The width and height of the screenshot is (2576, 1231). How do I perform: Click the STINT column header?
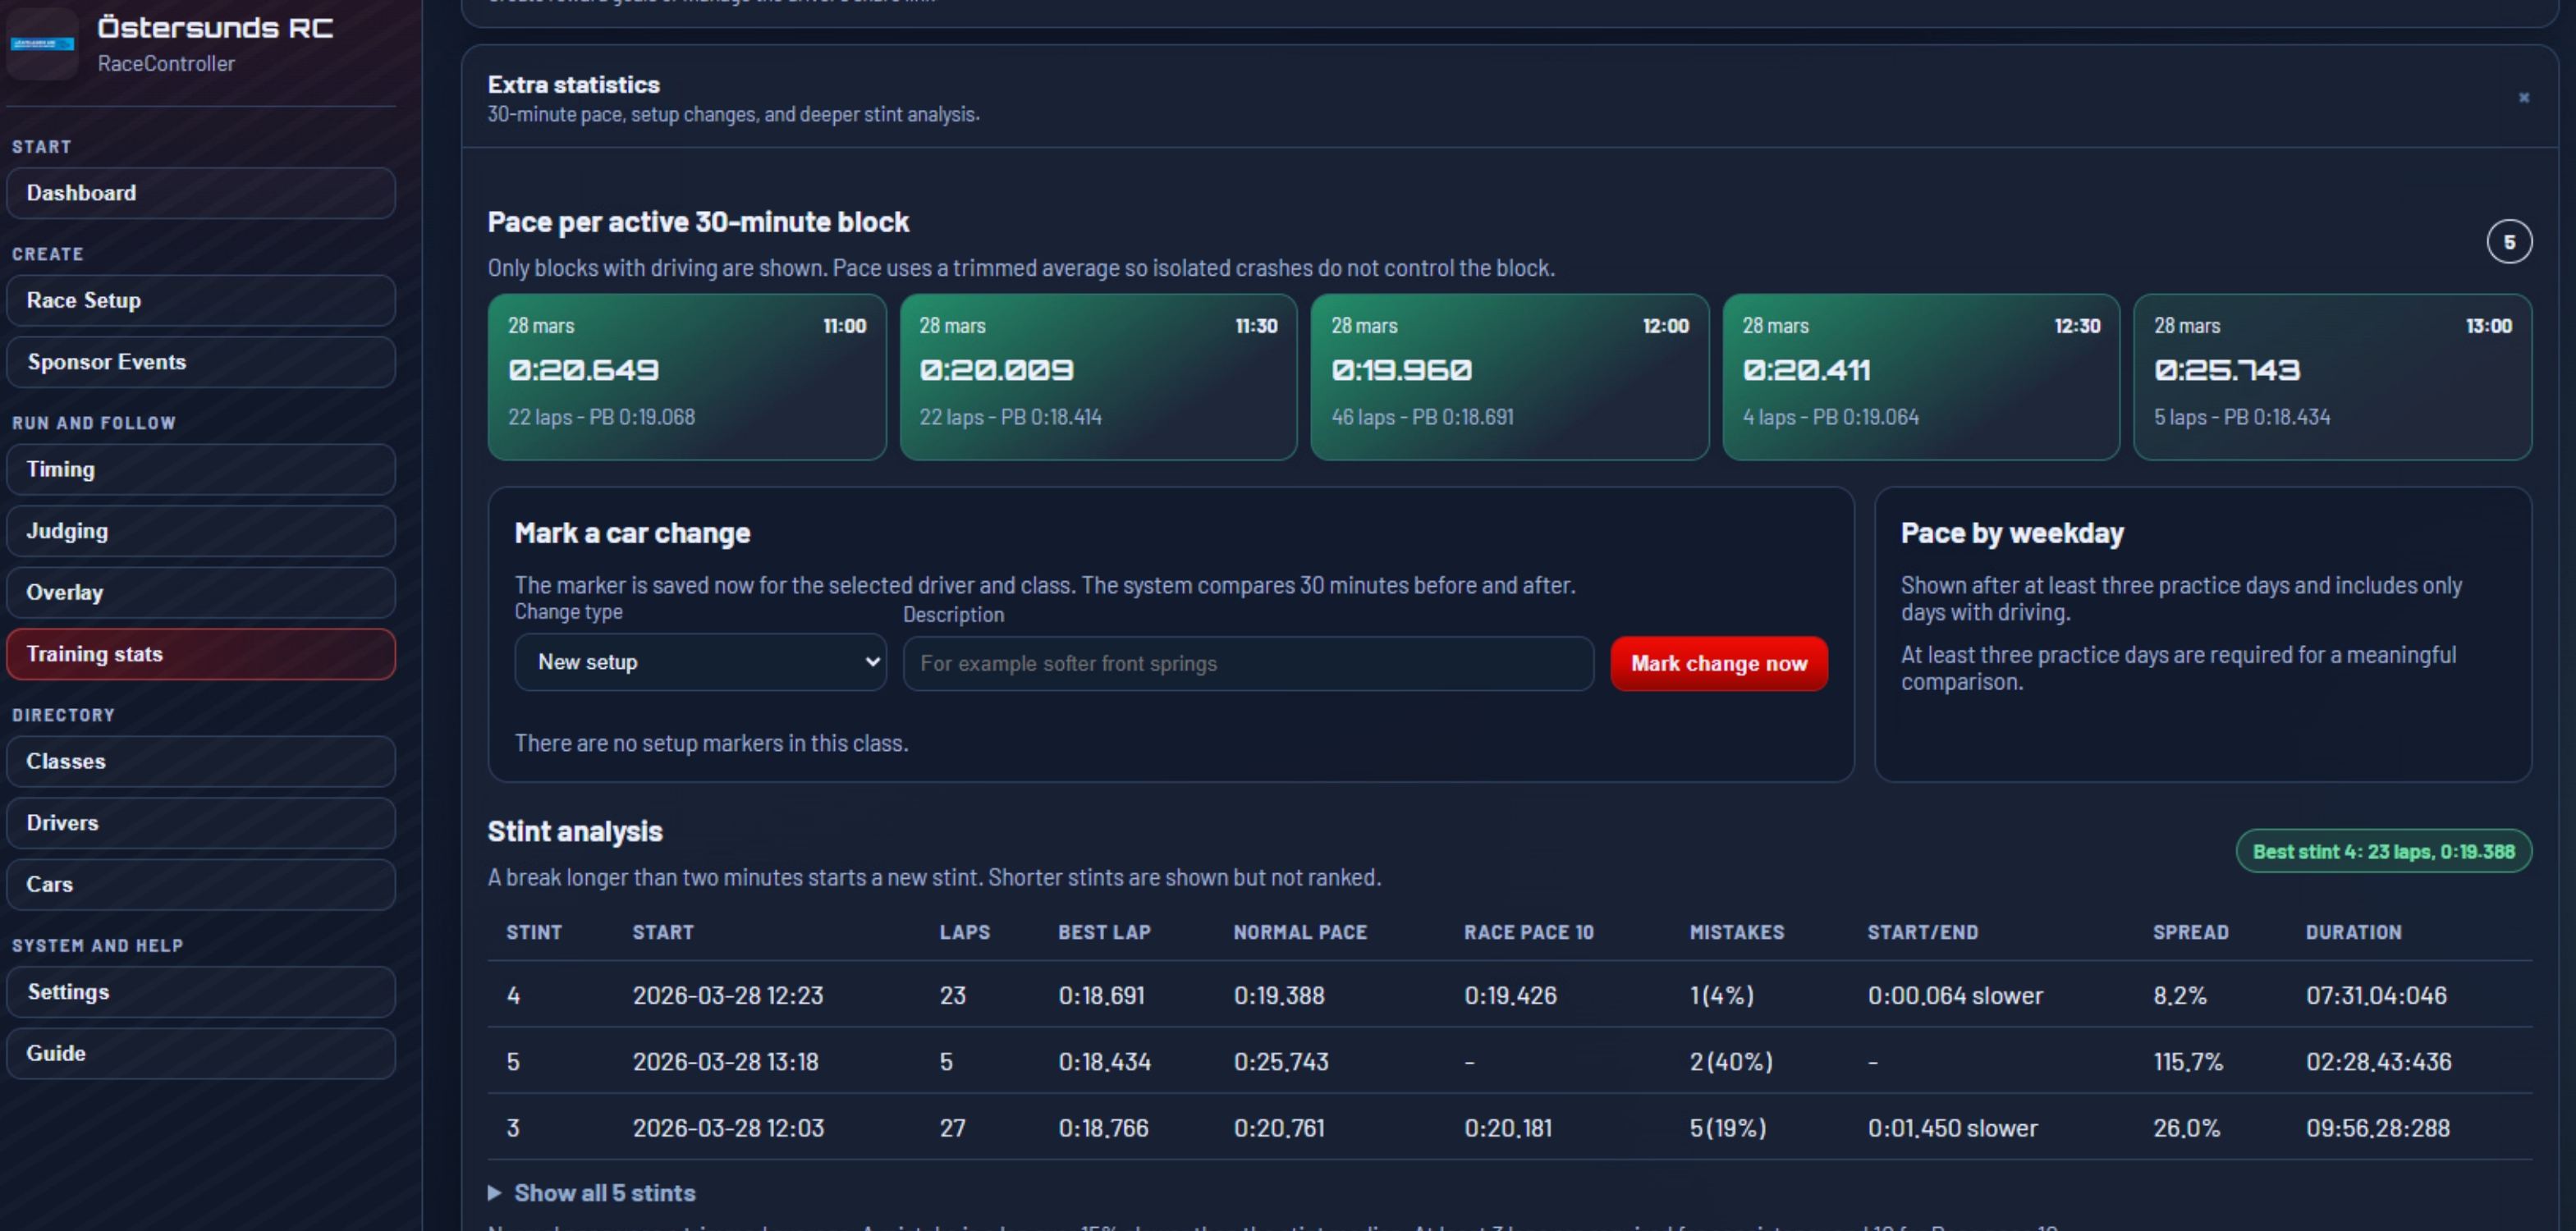pyautogui.click(x=534, y=932)
